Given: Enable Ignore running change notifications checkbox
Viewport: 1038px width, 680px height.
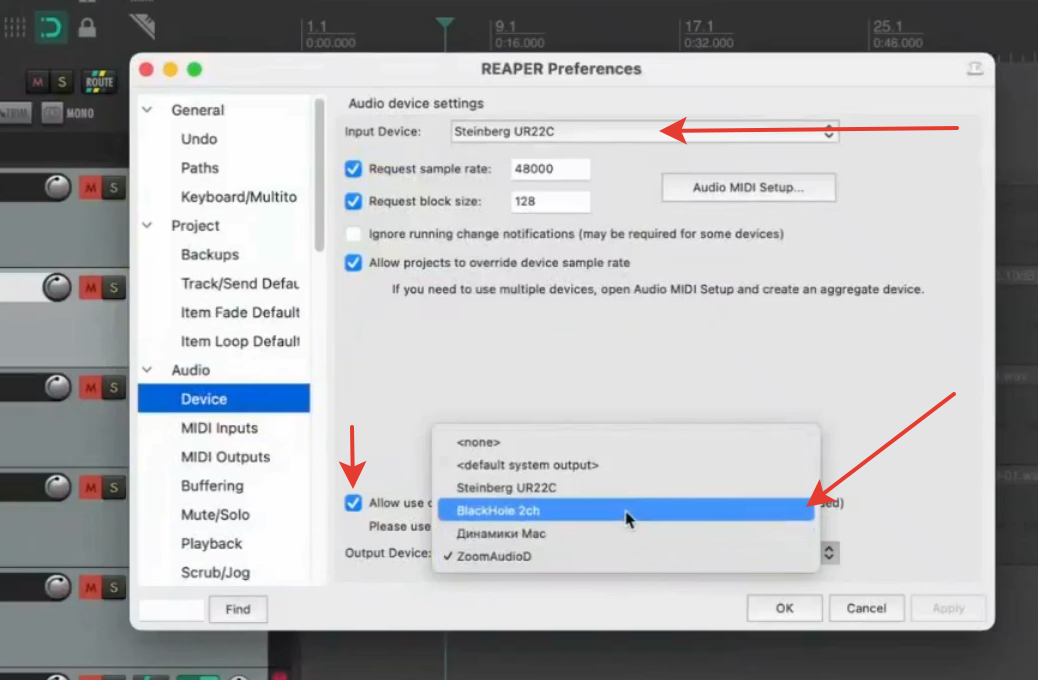Looking at the screenshot, I should (353, 234).
